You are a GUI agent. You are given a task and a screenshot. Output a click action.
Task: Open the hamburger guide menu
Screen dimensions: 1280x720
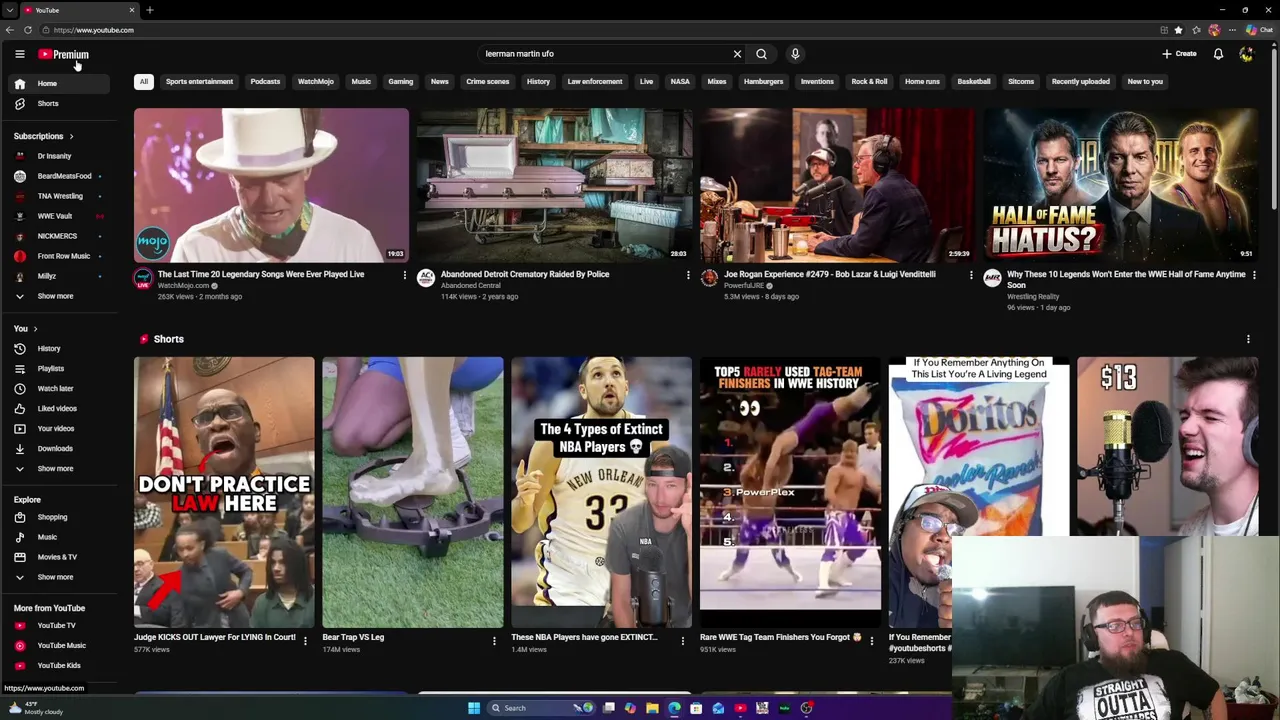click(x=19, y=54)
